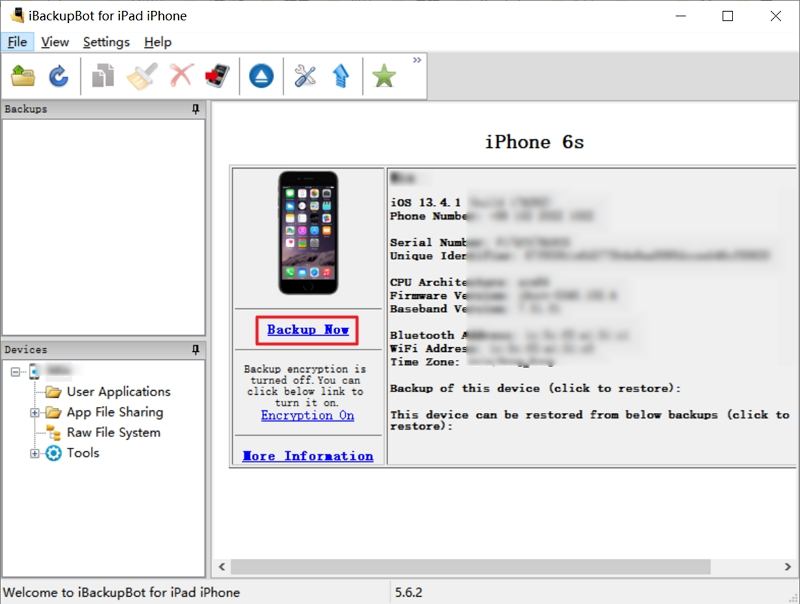Click the blue up arrow icon
800x604 pixels.
pos(341,76)
